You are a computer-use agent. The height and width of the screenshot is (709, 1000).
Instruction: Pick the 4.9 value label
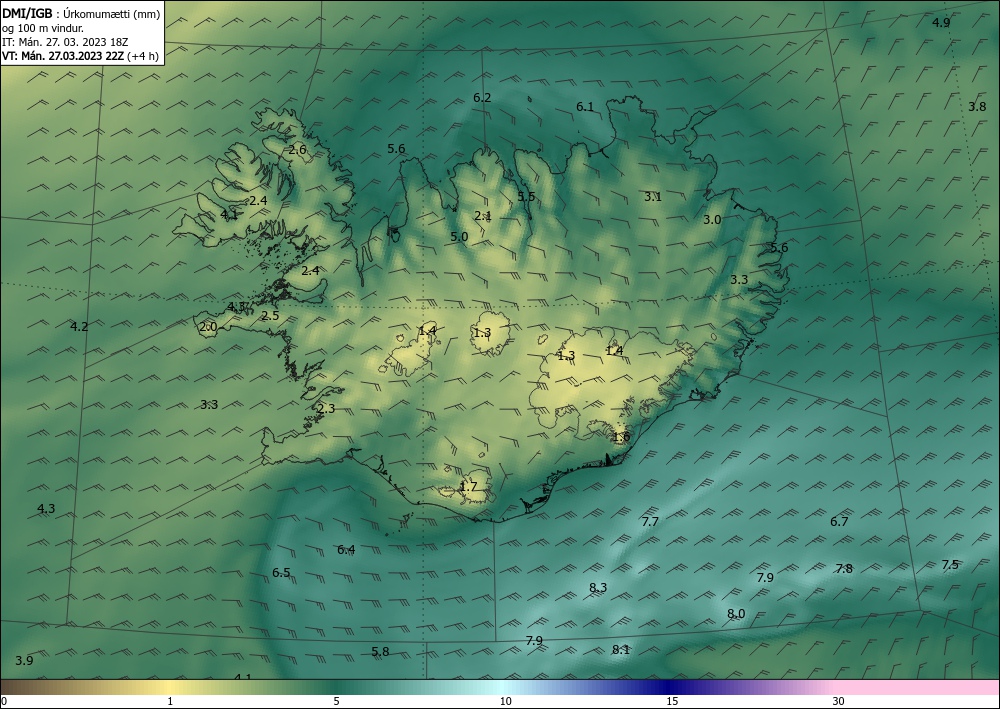coord(941,23)
